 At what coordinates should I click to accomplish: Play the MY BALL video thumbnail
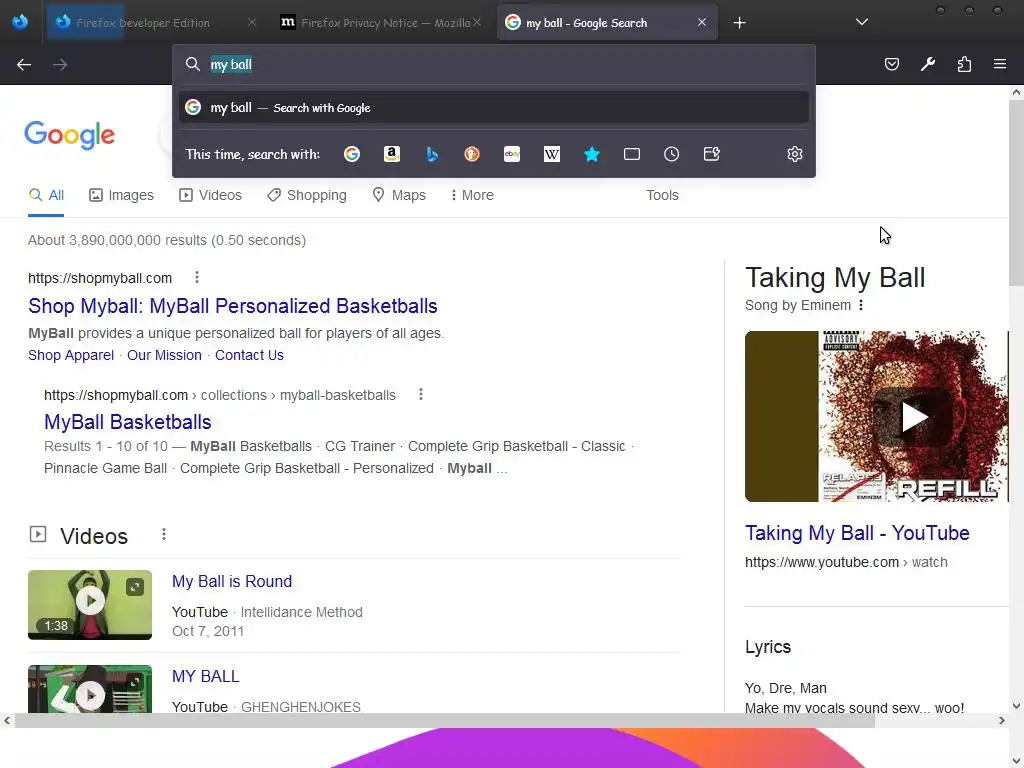tap(90, 690)
